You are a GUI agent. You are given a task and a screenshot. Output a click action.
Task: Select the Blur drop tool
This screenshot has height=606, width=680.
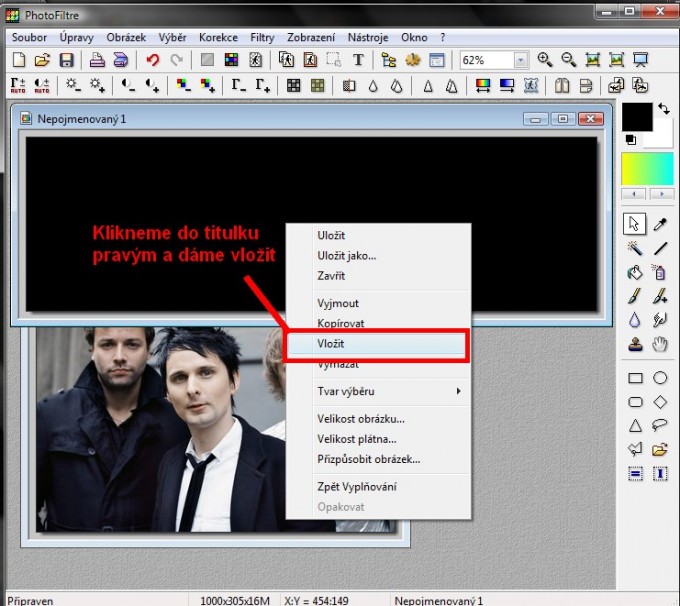click(x=635, y=321)
